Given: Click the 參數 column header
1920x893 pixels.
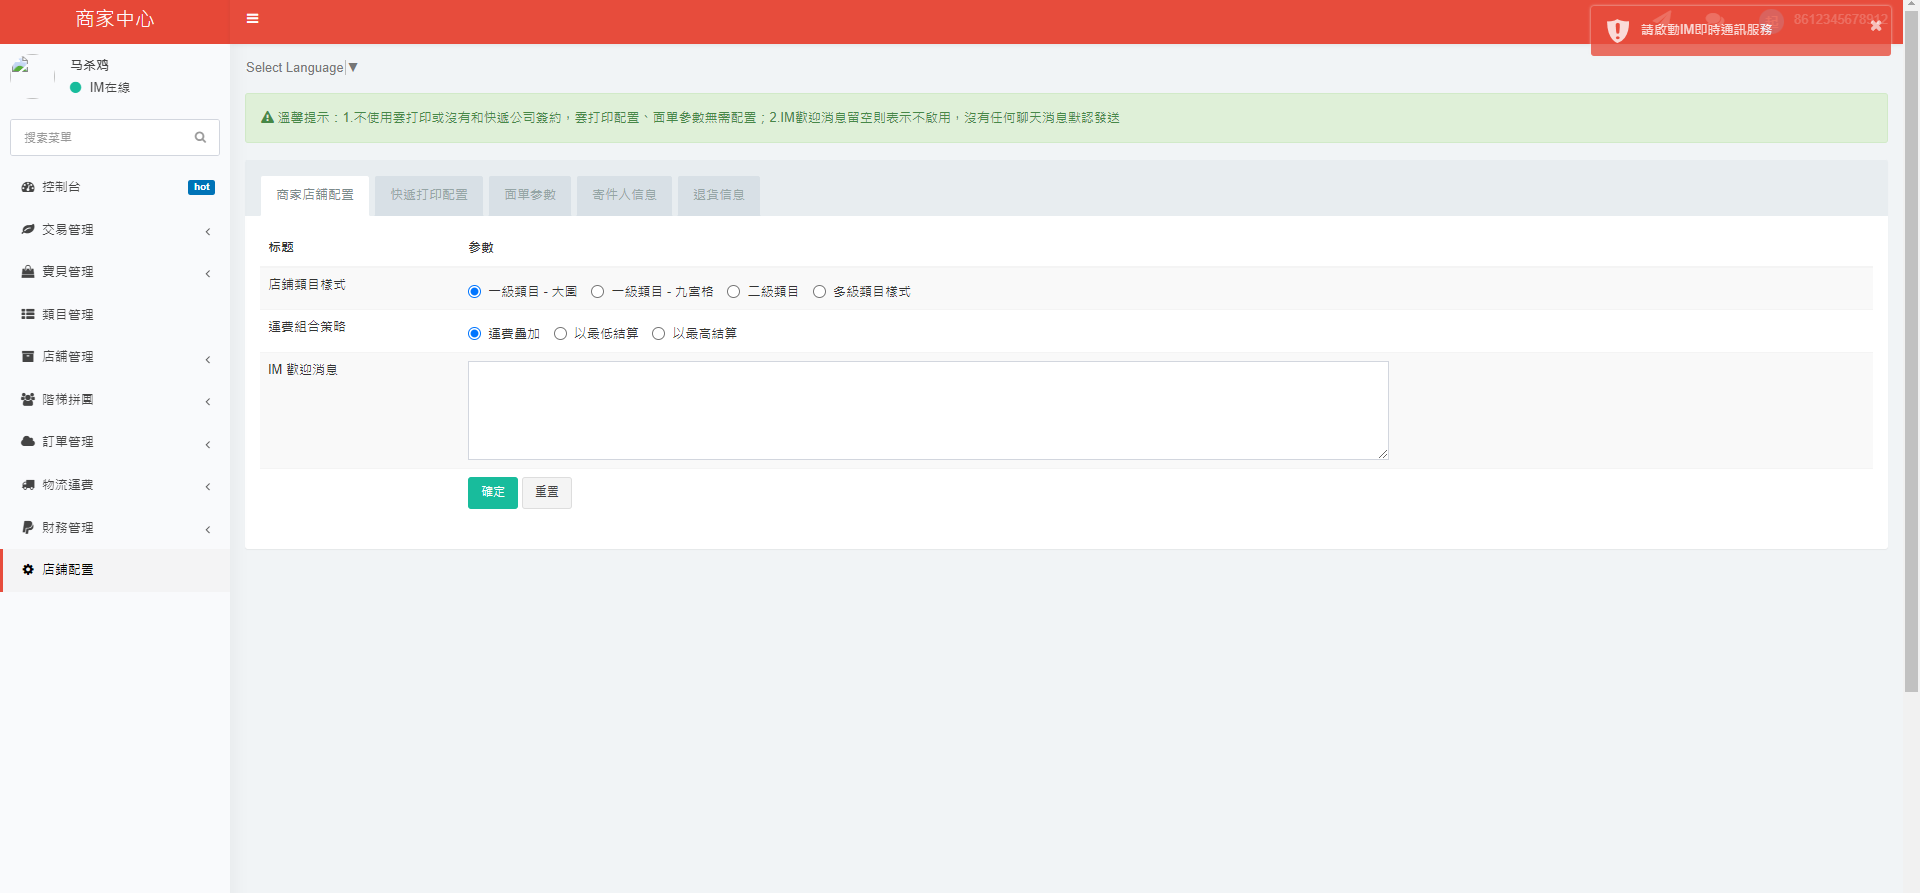Looking at the screenshot, I should 481,248.
